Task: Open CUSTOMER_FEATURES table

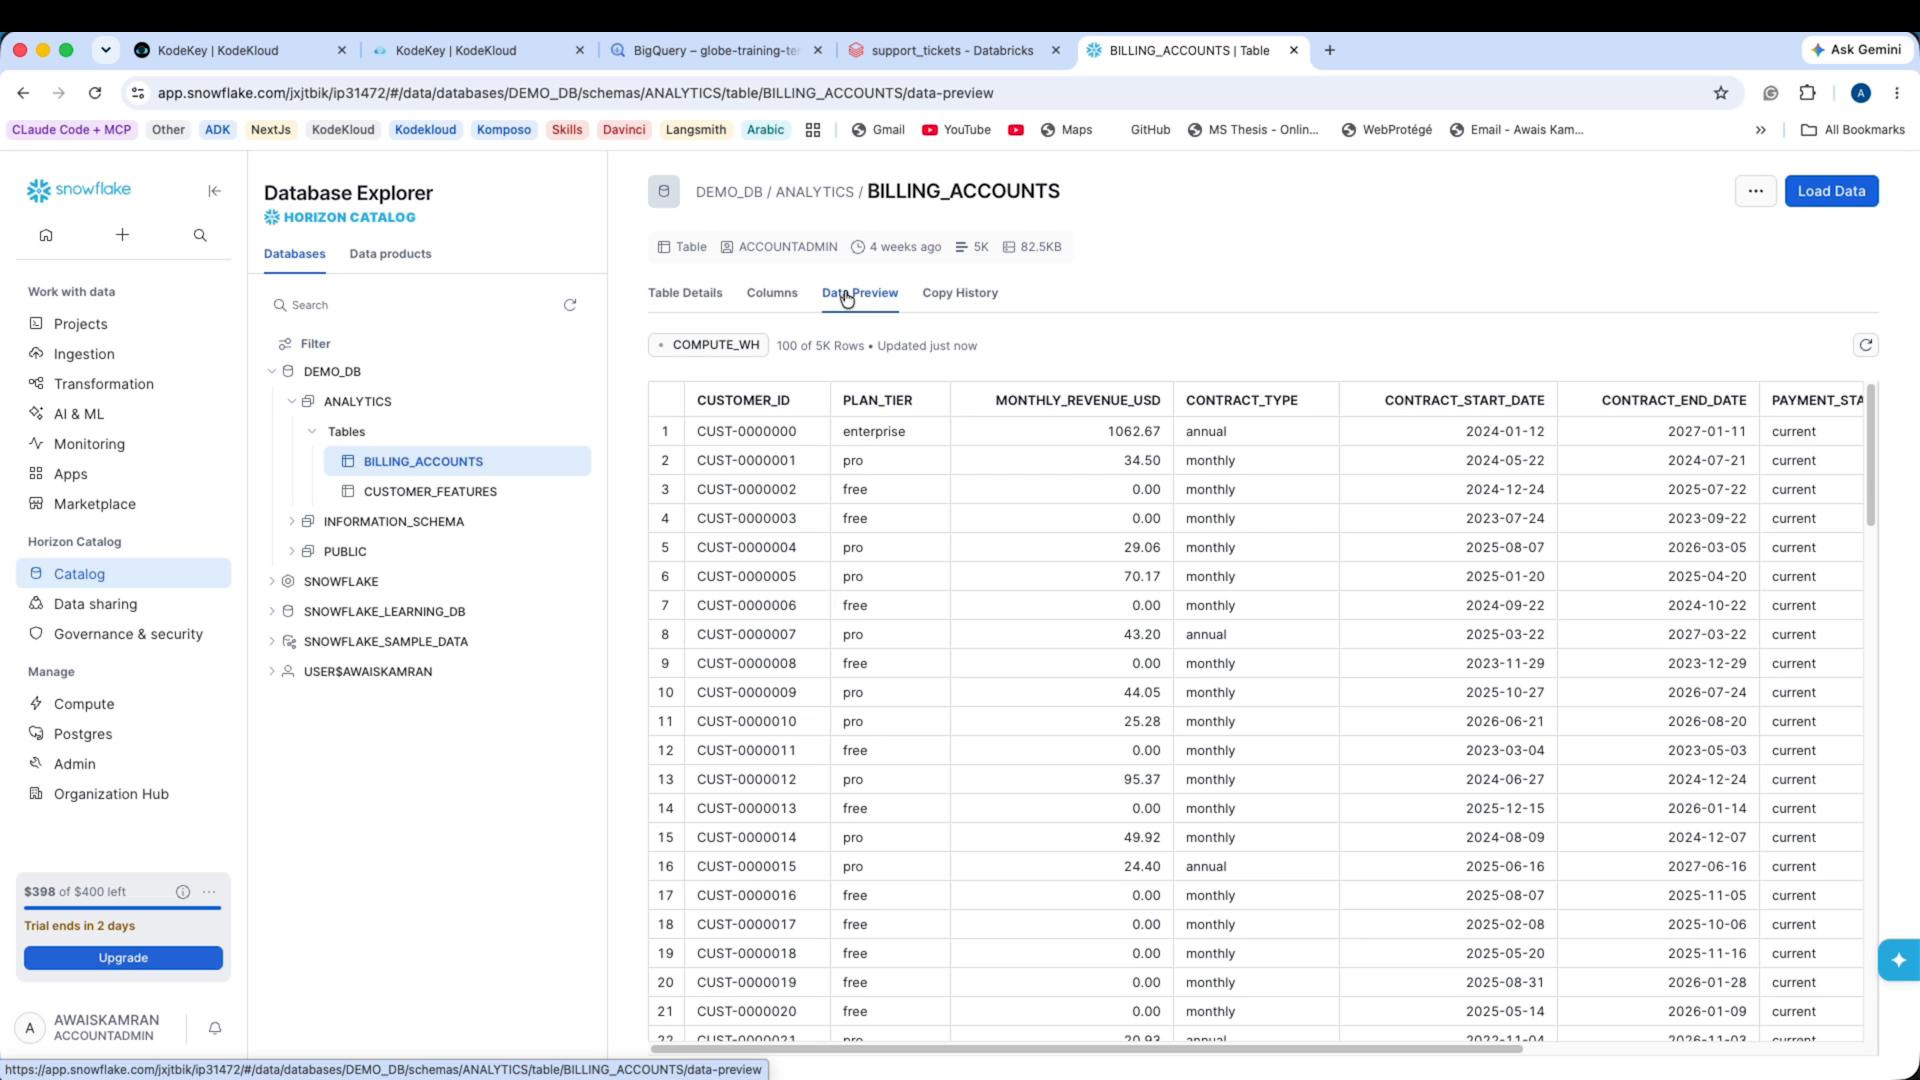Action: [430, 491]
